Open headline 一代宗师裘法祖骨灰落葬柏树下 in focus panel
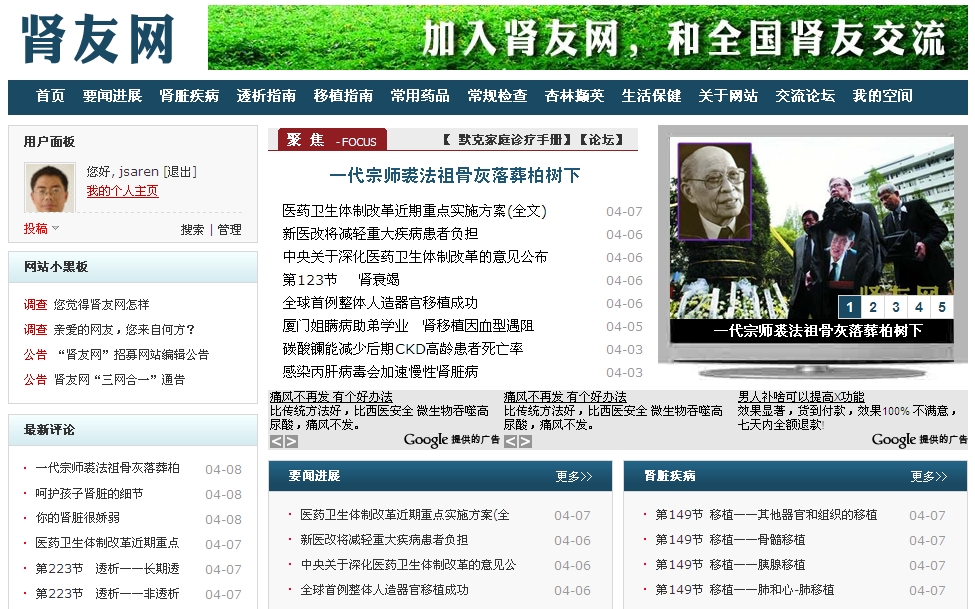Image resolution: width=975 pixels, height=609 pixels. [455, 175]
